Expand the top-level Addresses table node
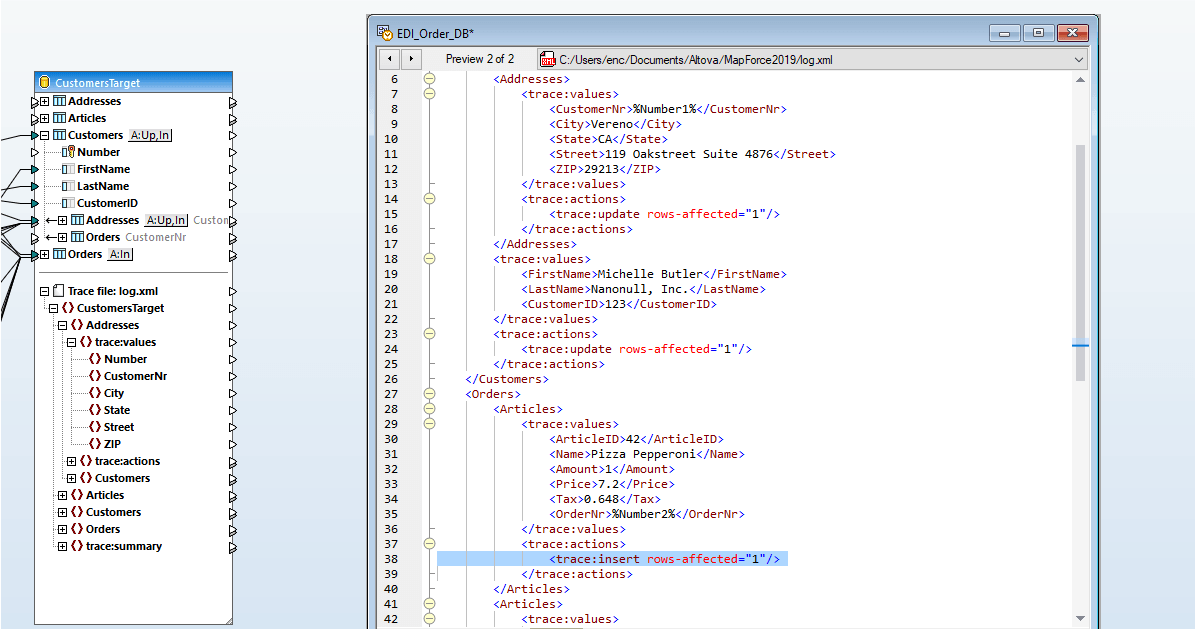Screen dimensions: 1198x629 [x=44, y=101]
